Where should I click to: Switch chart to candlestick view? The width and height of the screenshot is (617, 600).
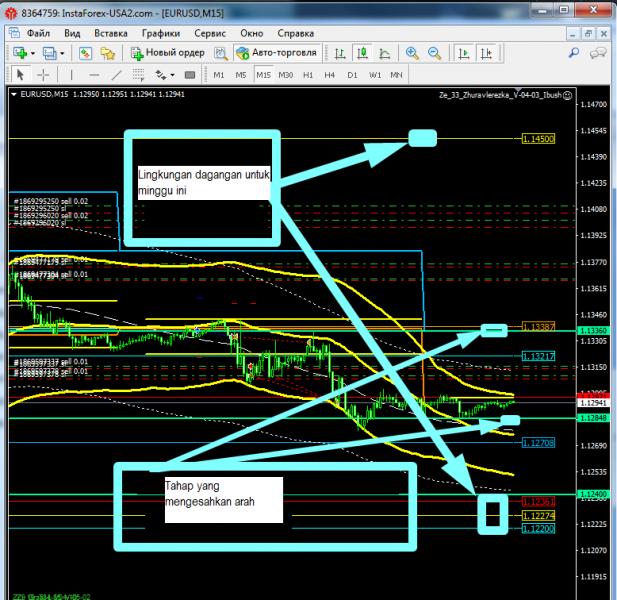[362, 52]
